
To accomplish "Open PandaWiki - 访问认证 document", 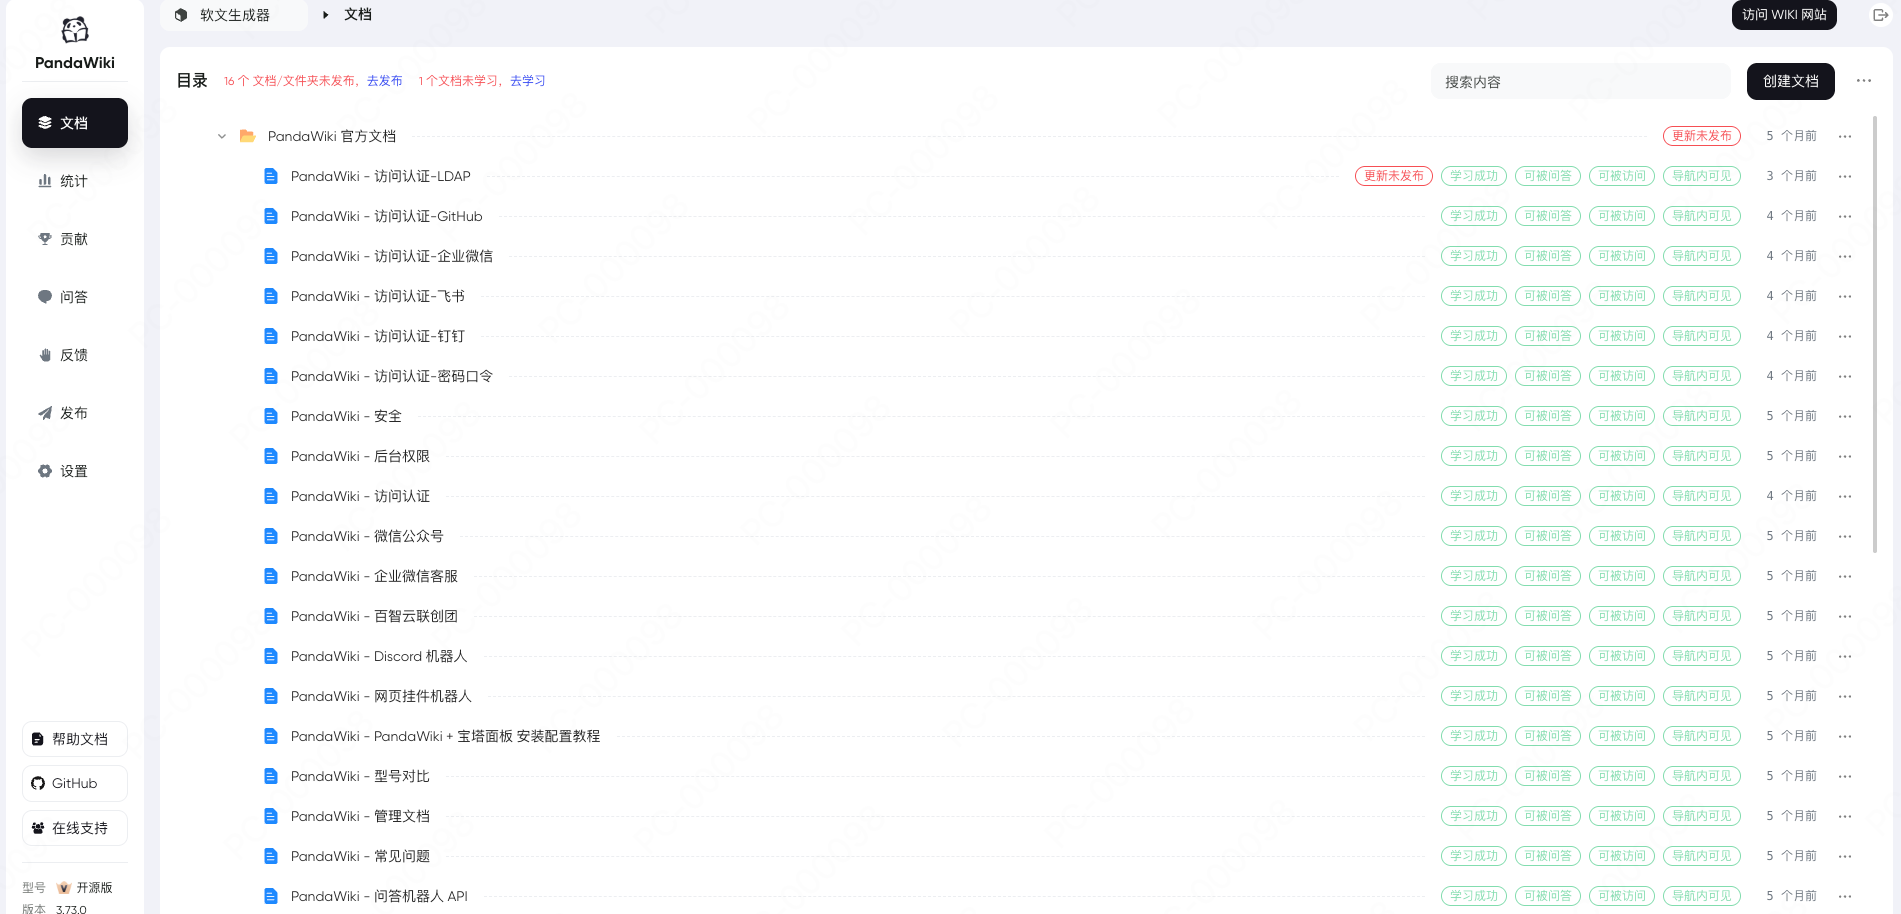I will pyautogui.click(x=360, y=496).
